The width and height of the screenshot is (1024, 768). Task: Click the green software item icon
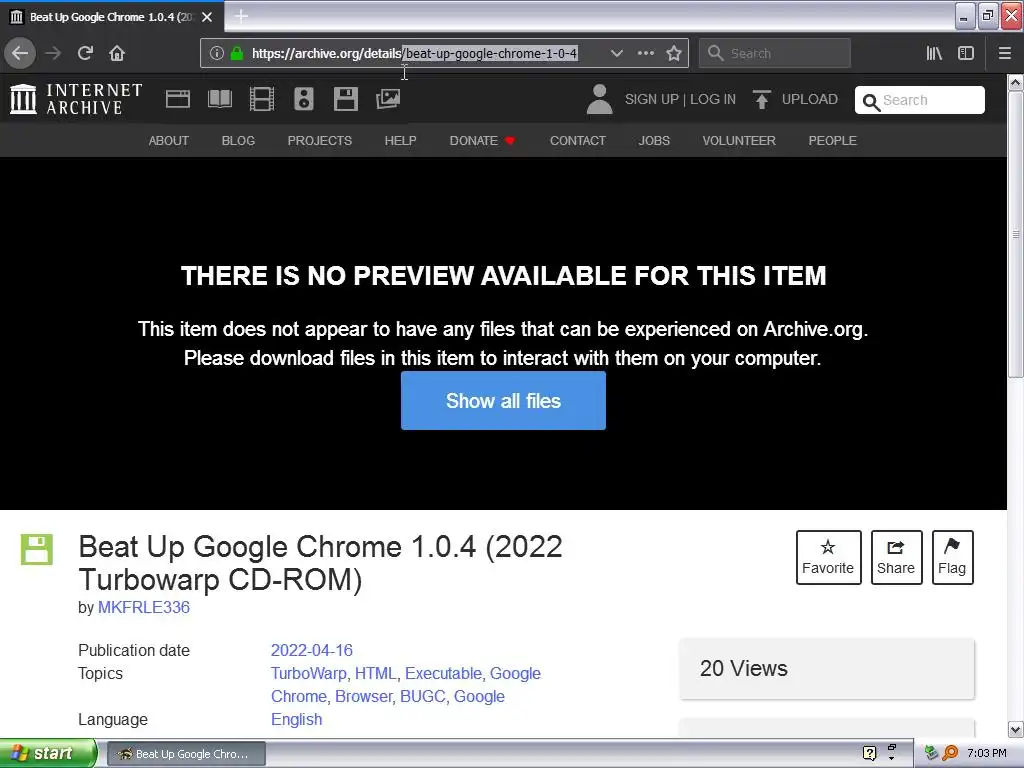pos(37,549)
